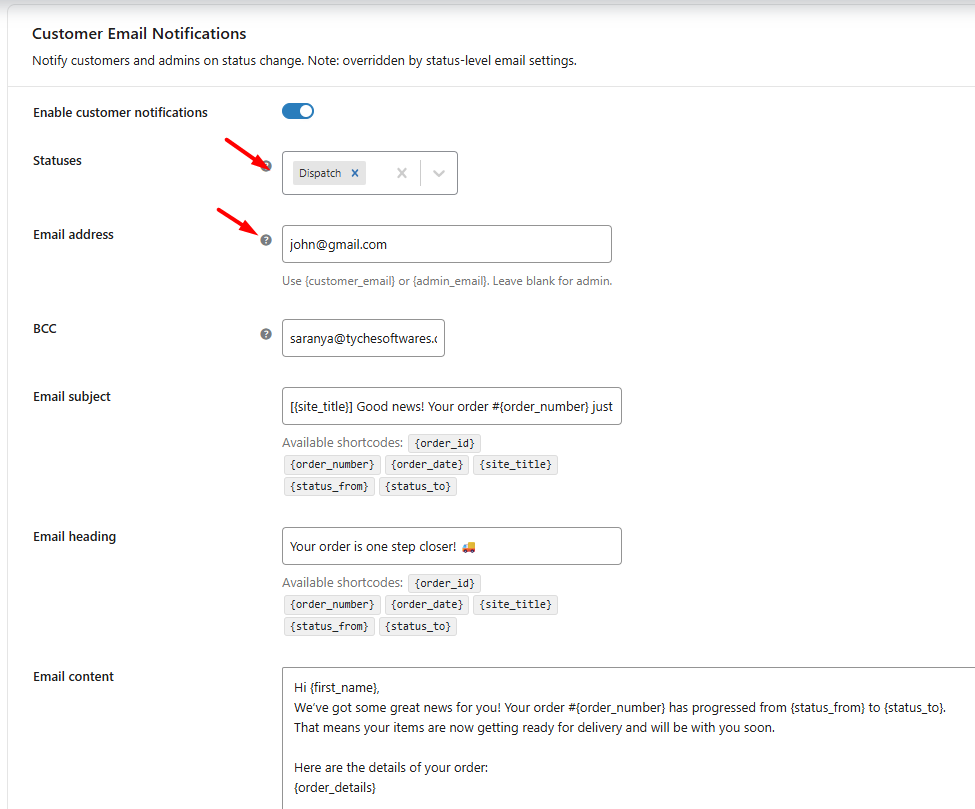Viewport: 975px width, 809px height.
Task: Click {order_date} shortcode under Email subject
Action: pyautogui.click(x=426, y=465)
